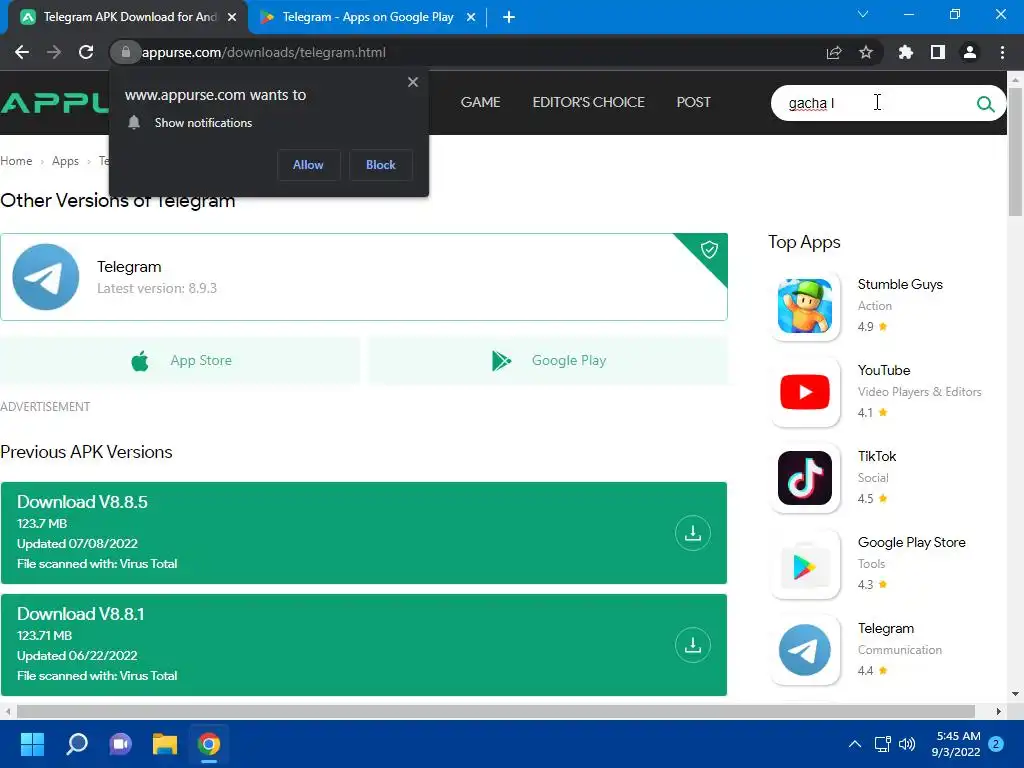Viewport: 1024px width, 768px height.
Task: Click the address bar URL
Action: tap(264, 52)
